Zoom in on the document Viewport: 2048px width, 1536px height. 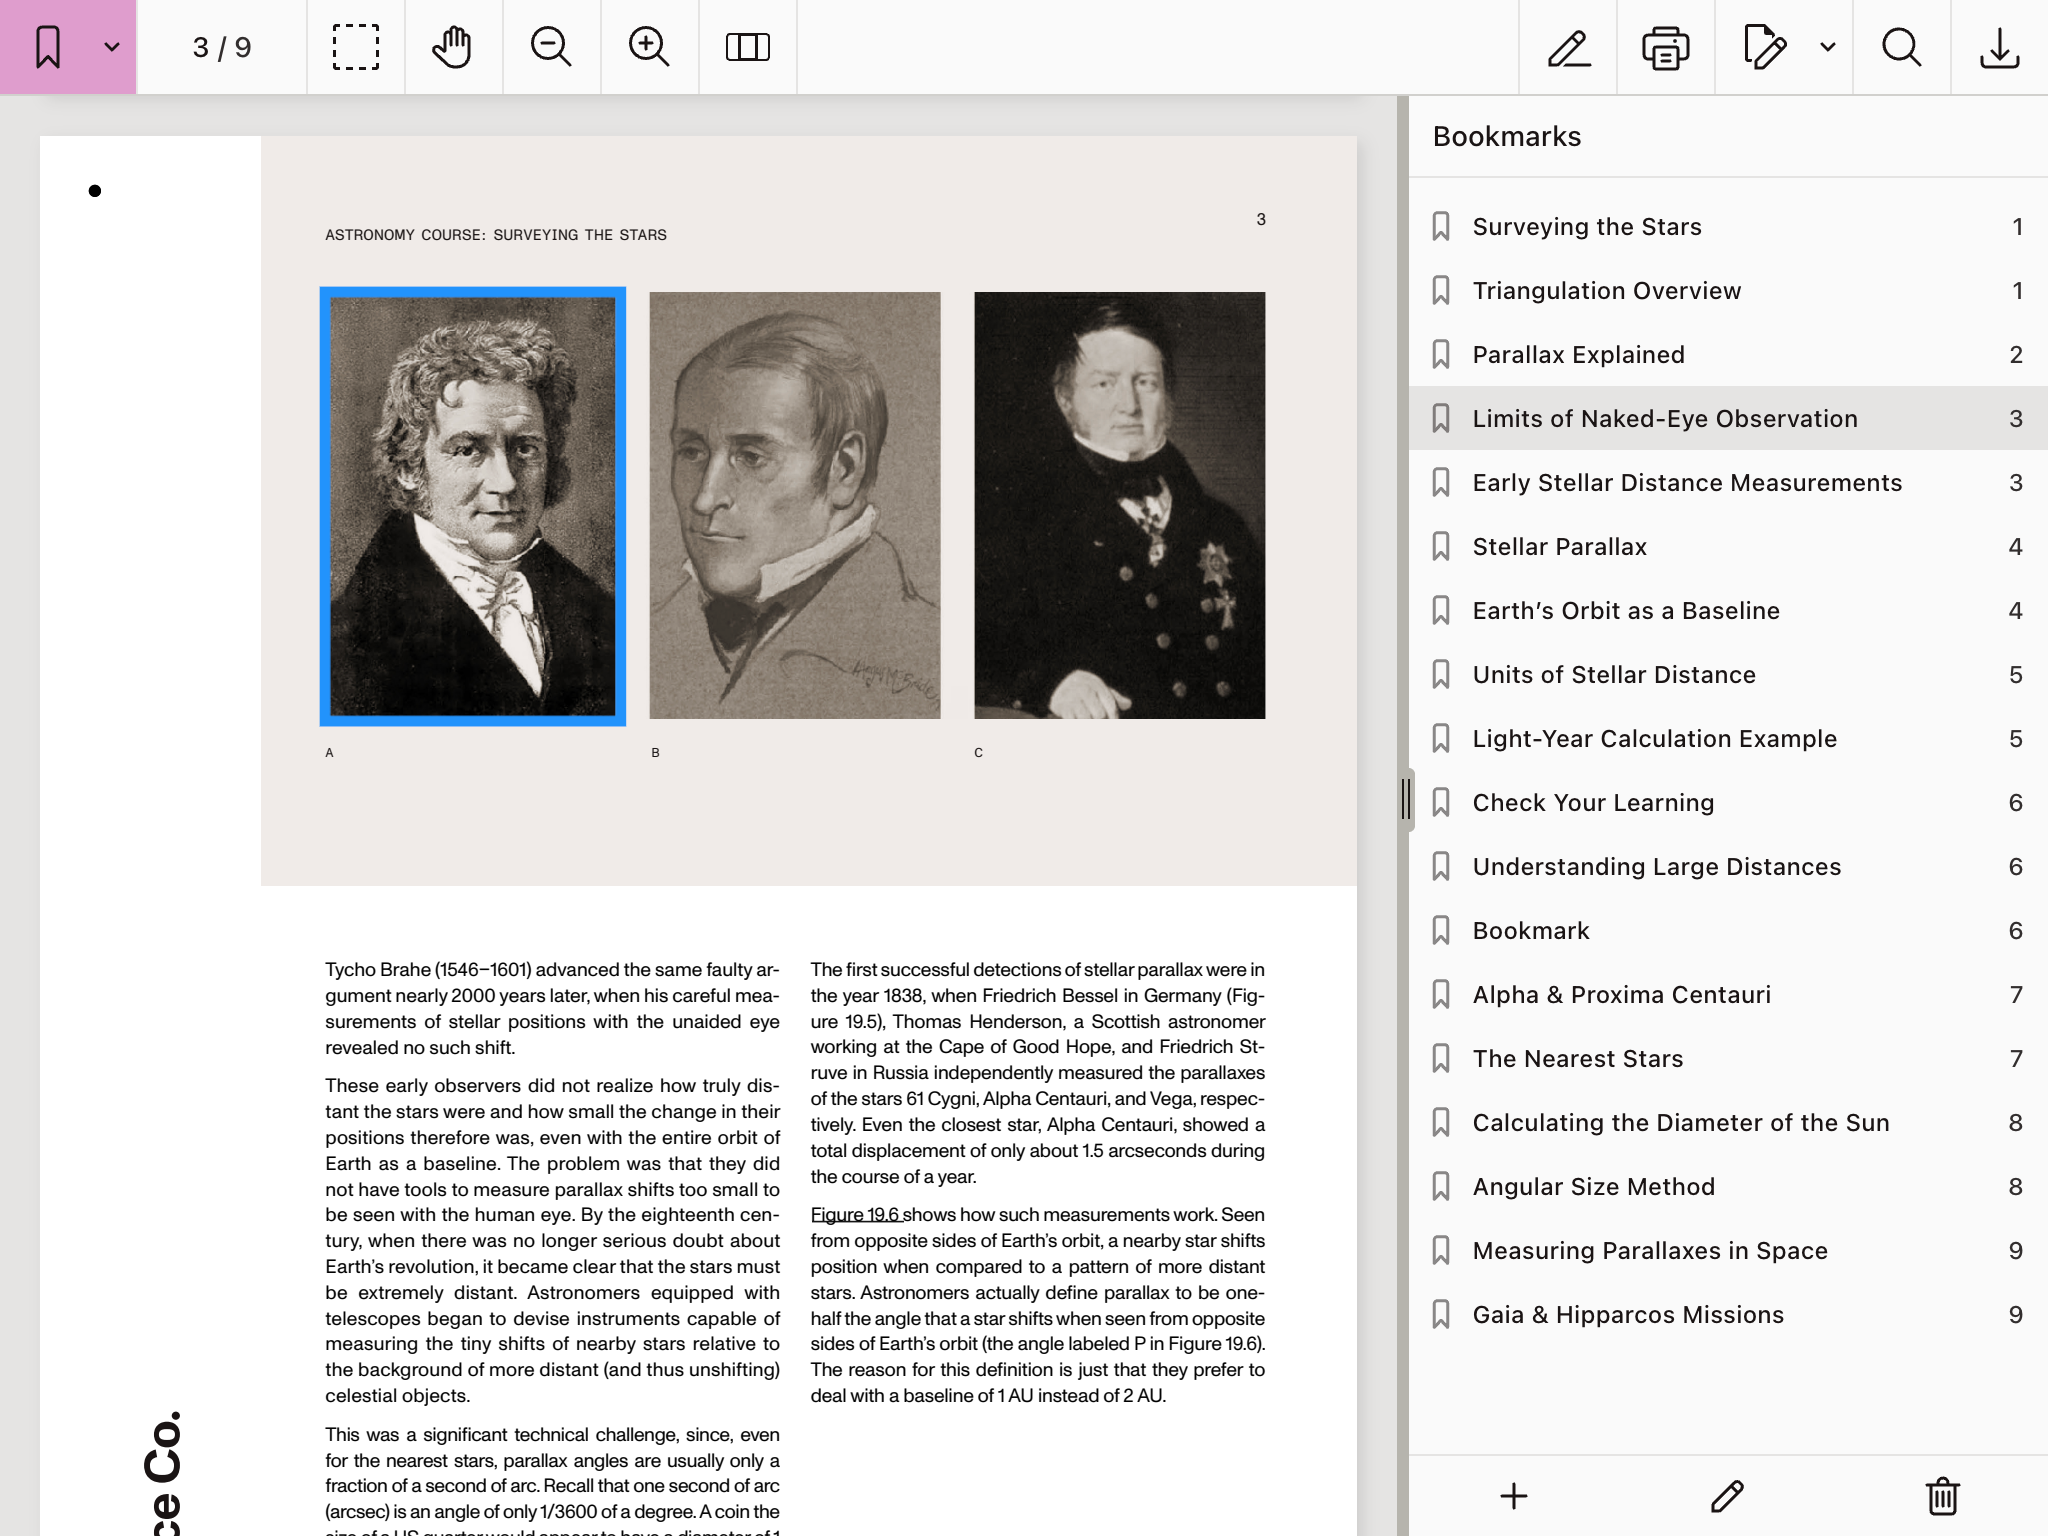(648, 46)
